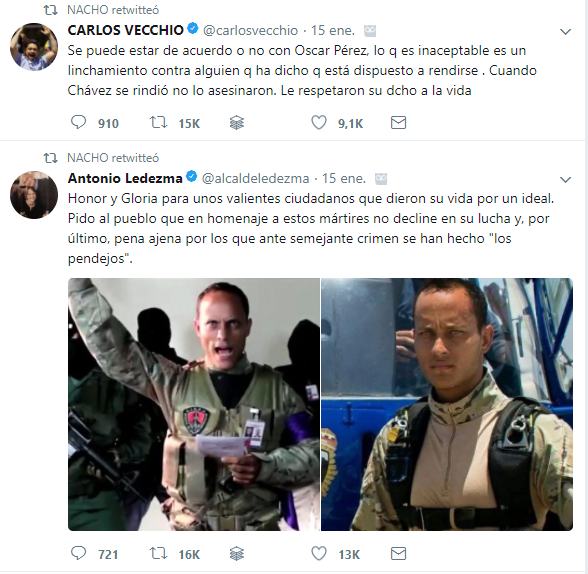This screenshot has width=588, height=574.
Task: Open options chevron on Vecchio's tweet
Action: click(565, 32)
